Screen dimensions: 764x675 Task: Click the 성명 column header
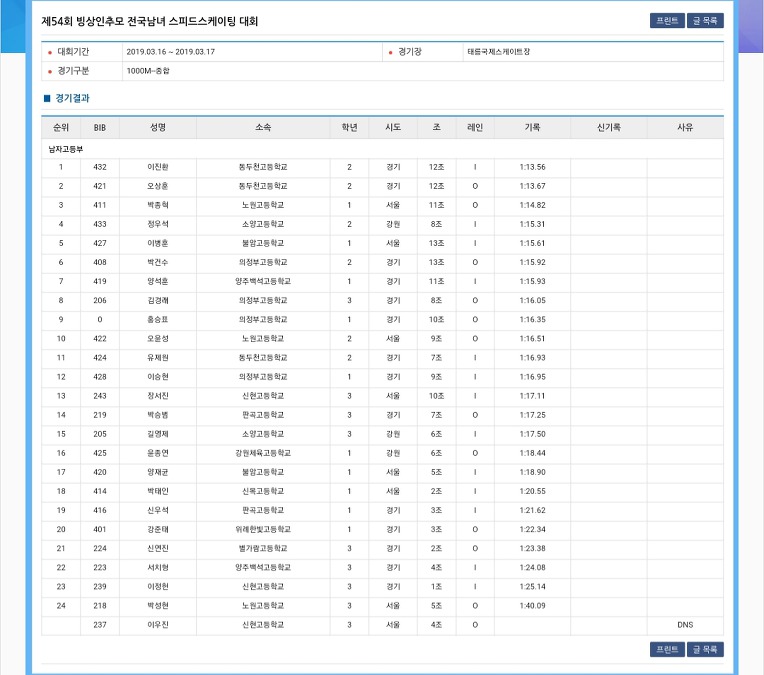click(158, 128)
